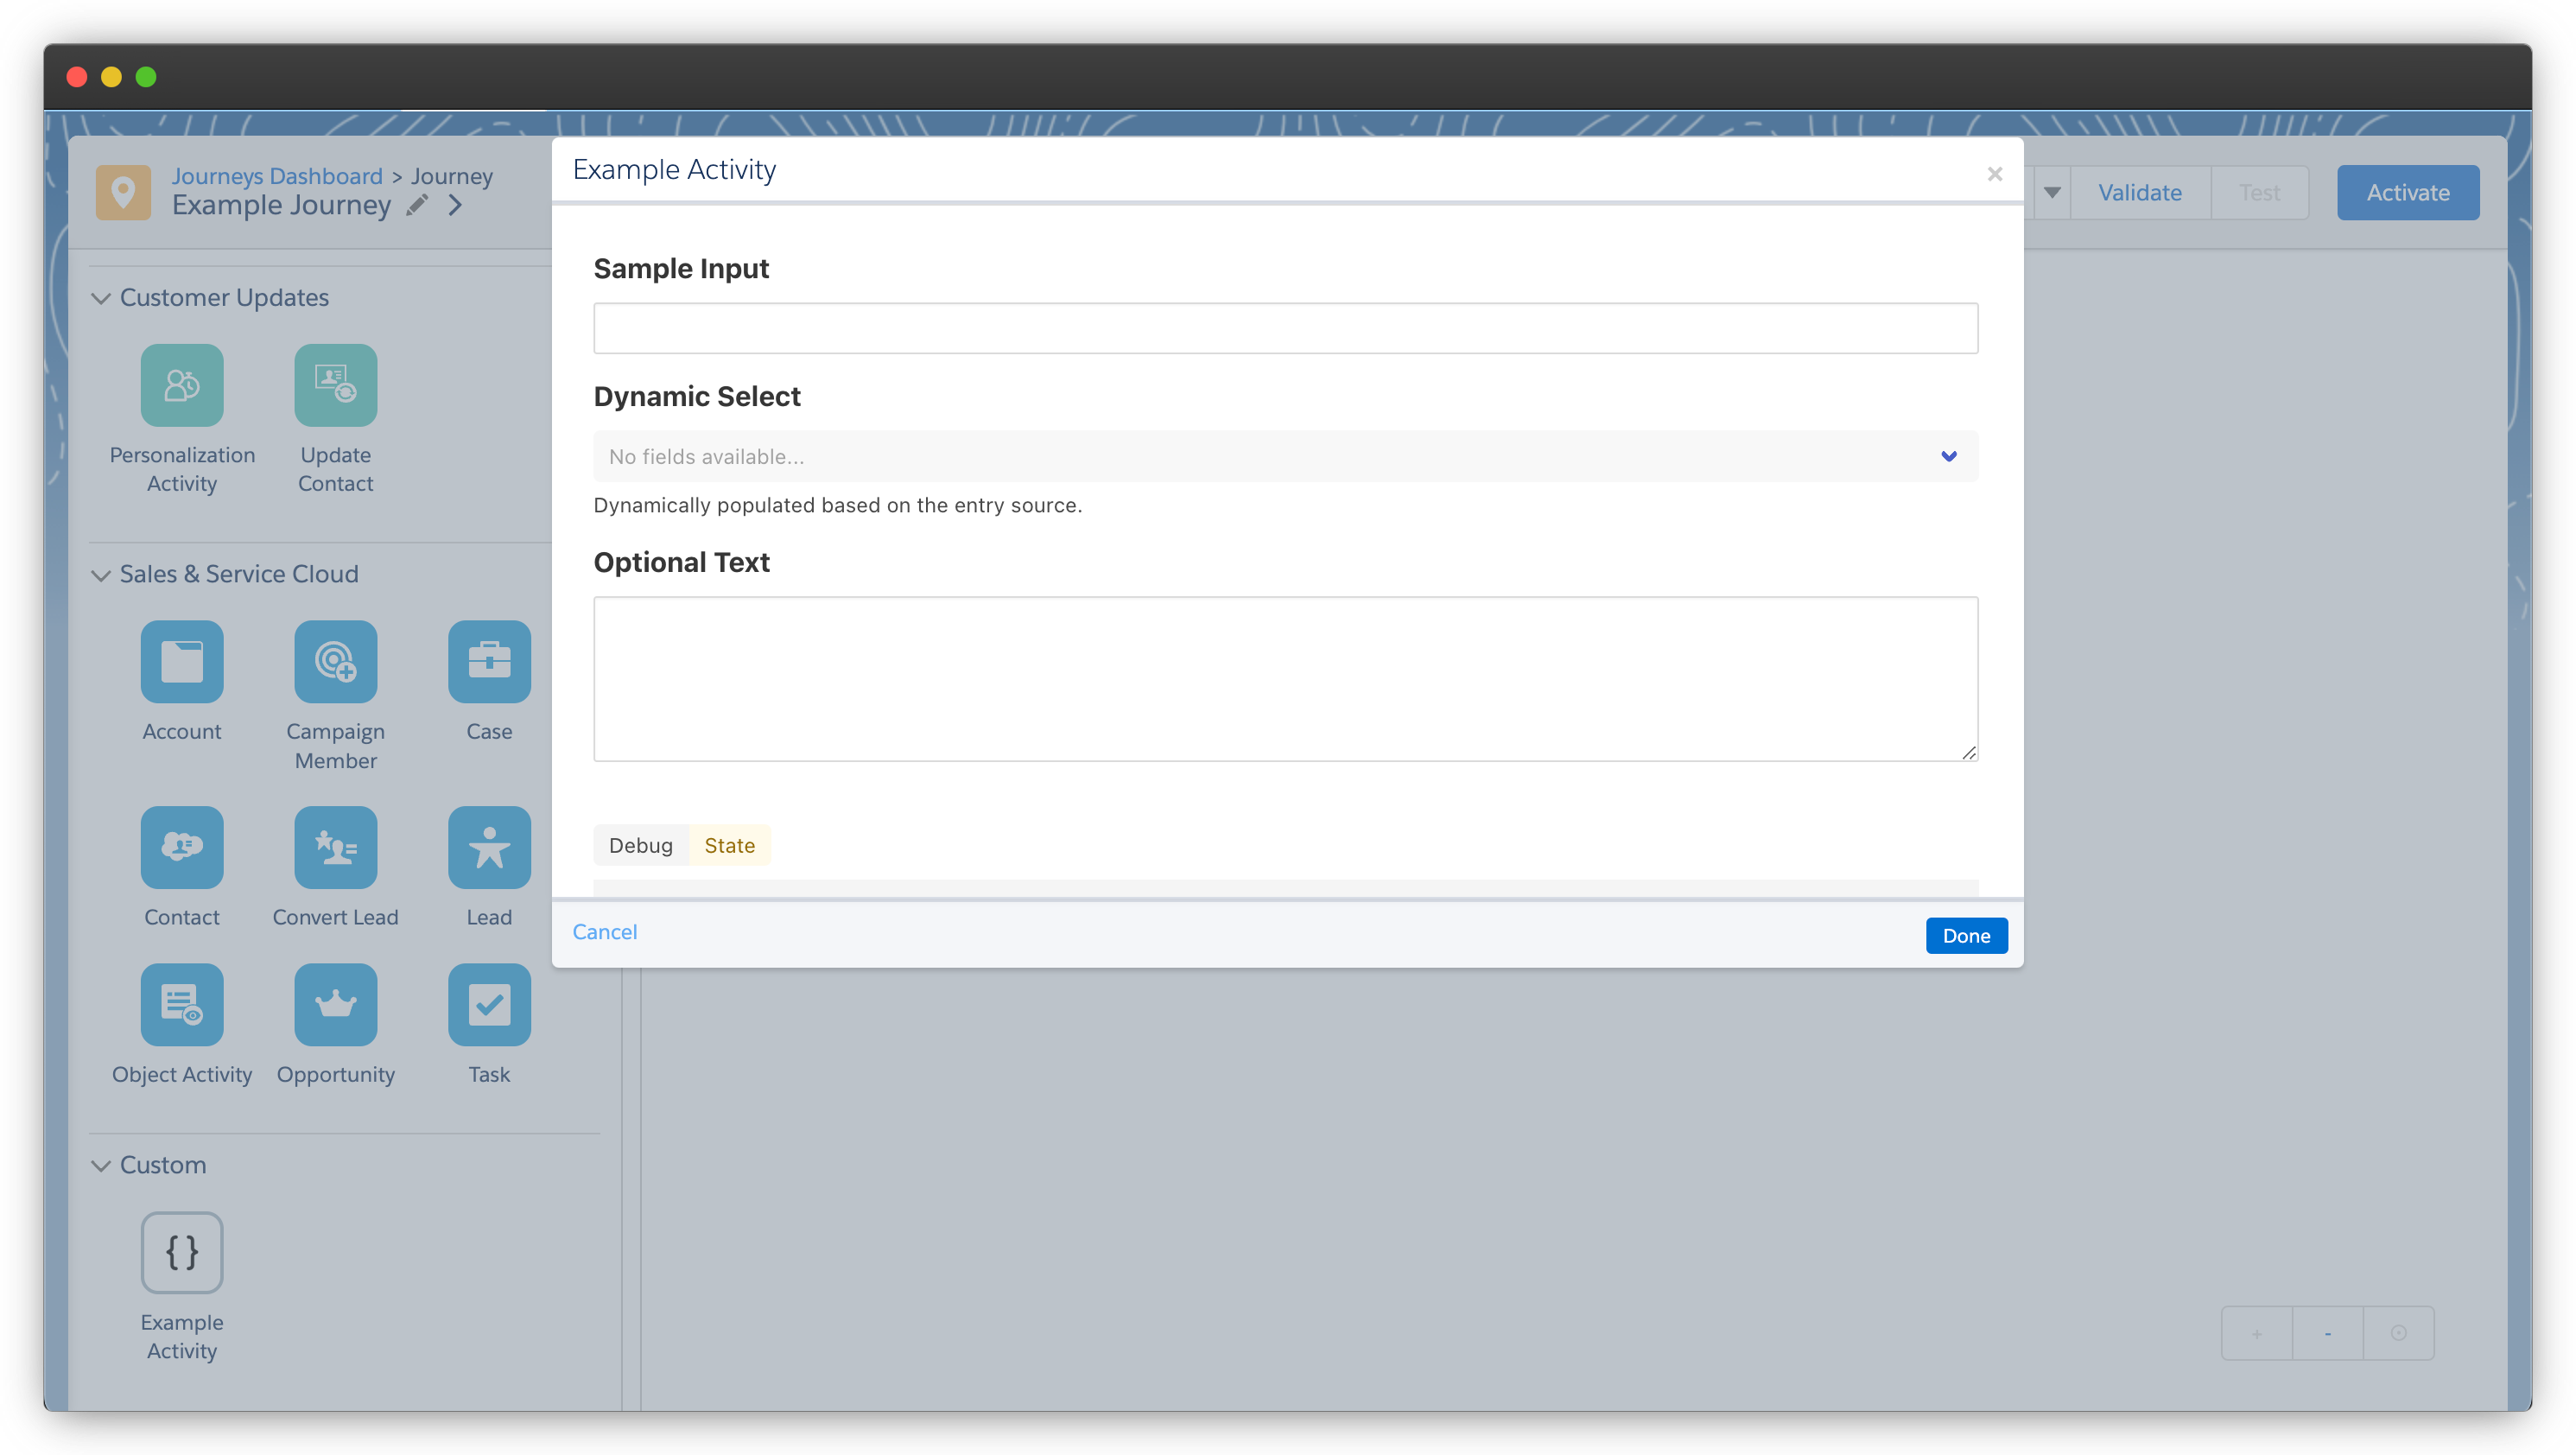The width and height of the screenshot is (2576, 1455).
Task: Edit journey name with pencil icon
Action: 417,205
